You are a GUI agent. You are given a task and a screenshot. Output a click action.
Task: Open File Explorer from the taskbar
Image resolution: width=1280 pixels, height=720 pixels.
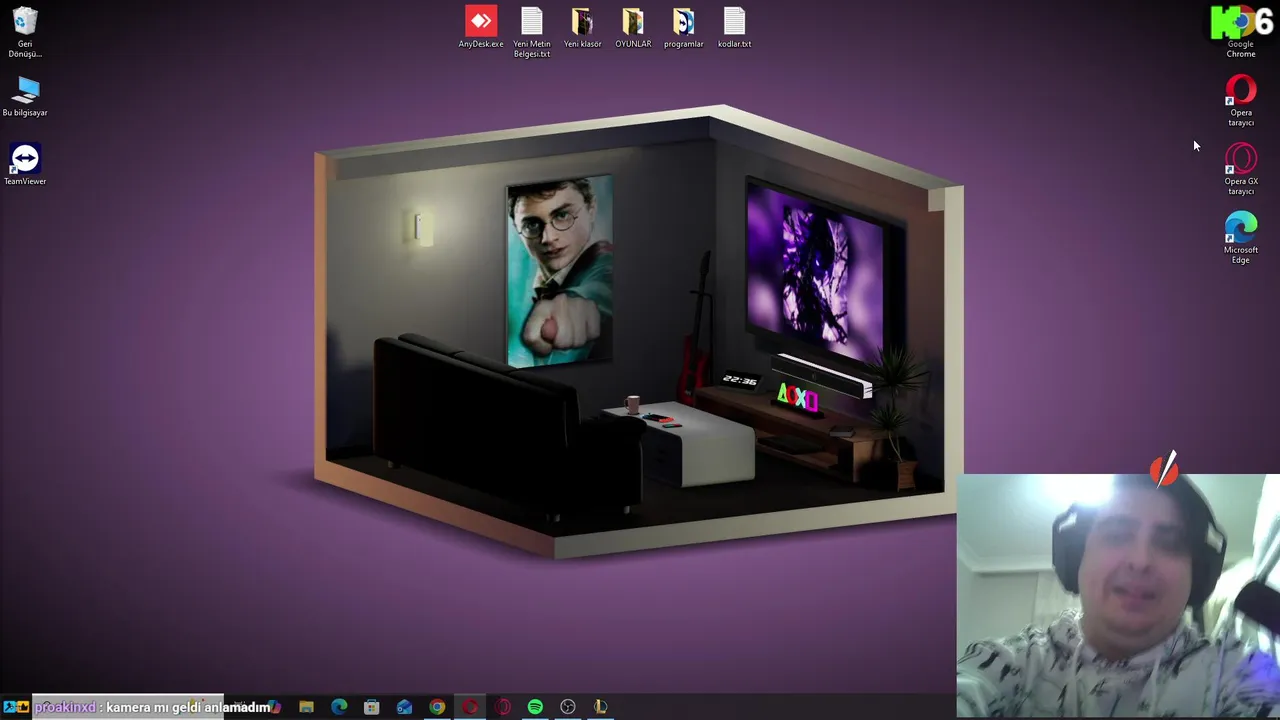pos(306,707)
